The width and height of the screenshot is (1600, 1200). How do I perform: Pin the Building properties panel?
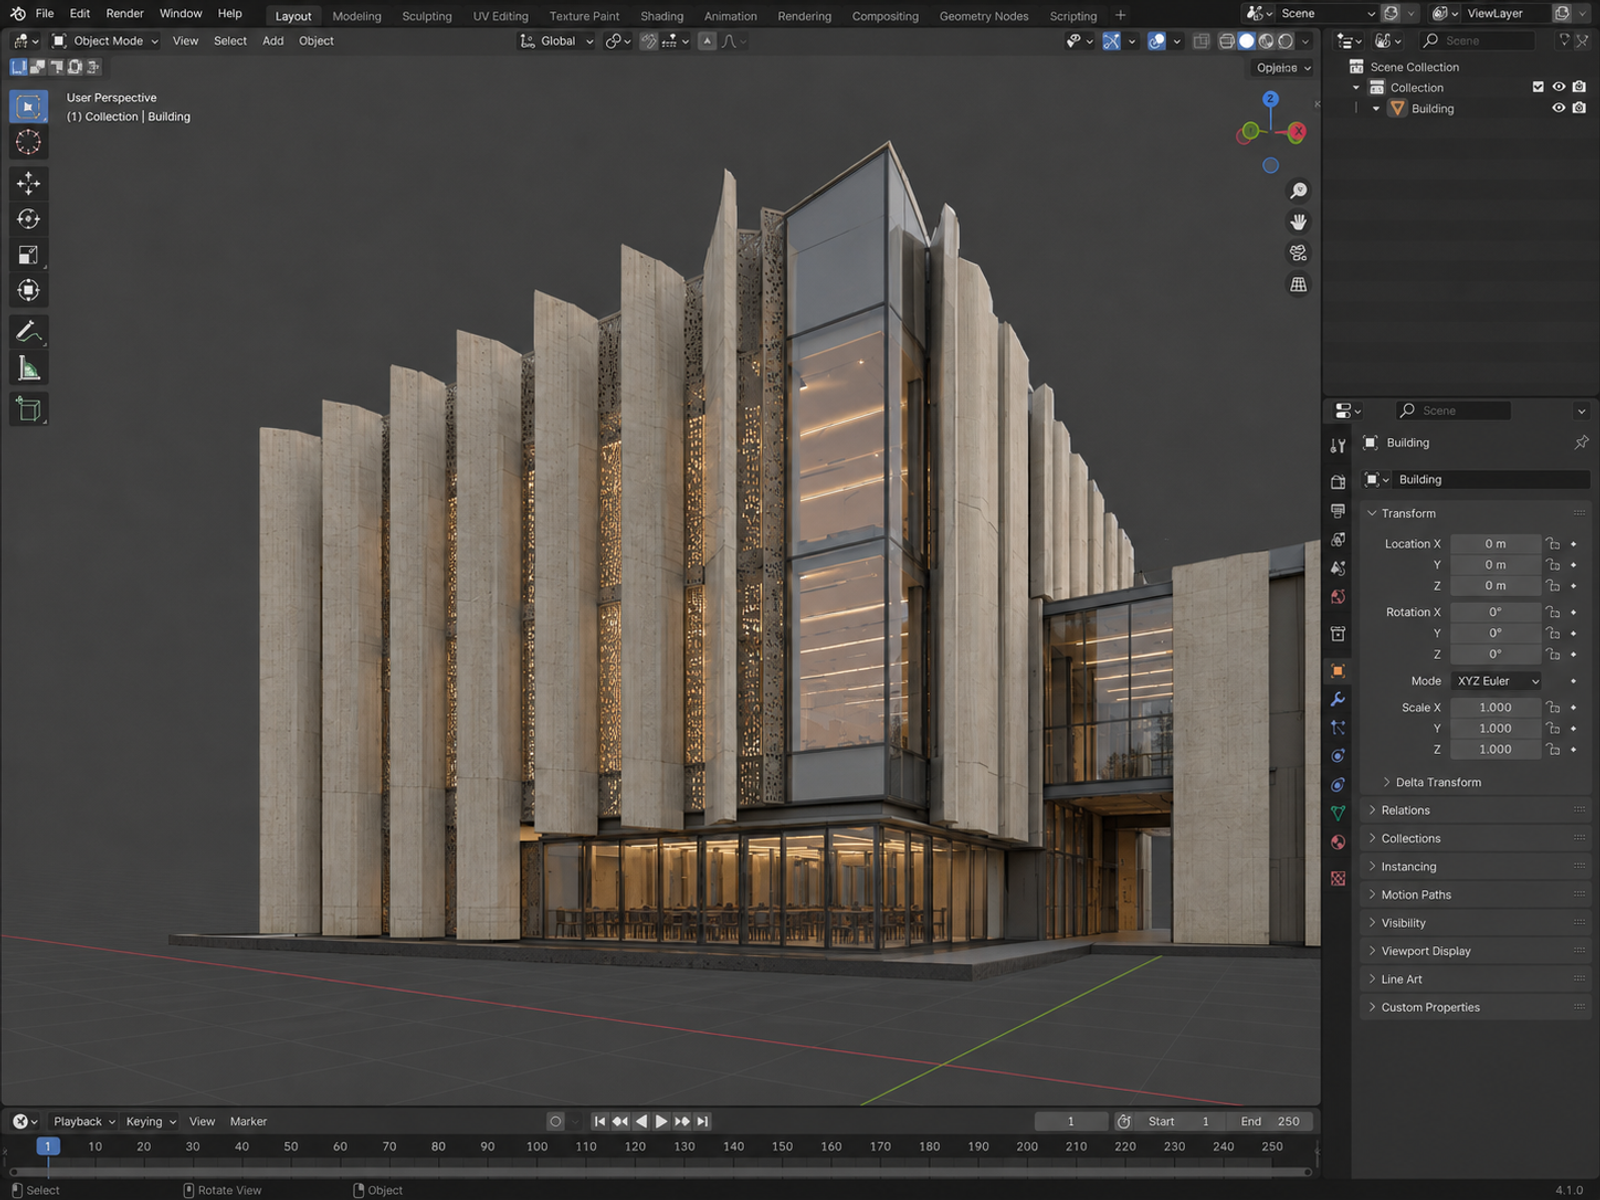point(1581,442)
